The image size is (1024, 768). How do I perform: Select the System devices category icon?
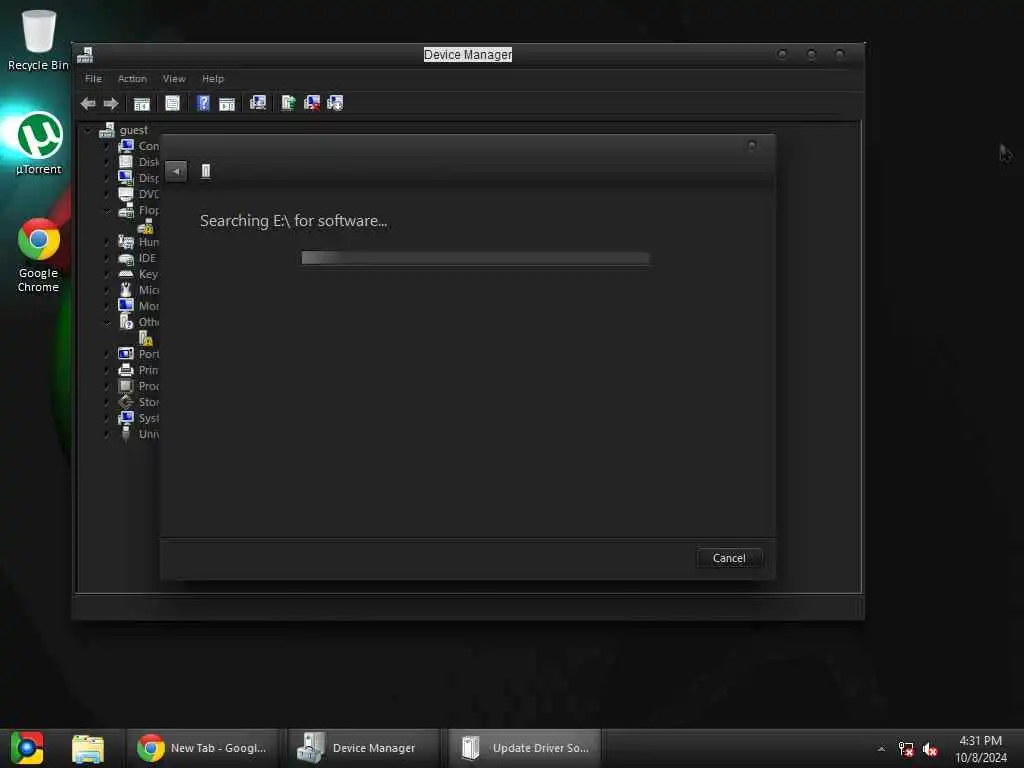(126, 418)
